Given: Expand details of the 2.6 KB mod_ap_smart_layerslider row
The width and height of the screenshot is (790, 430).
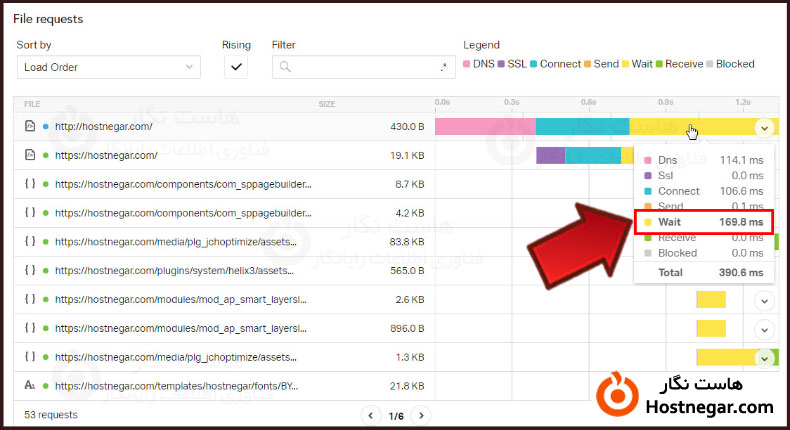Looking at the screenshot, I should (764, 299).
